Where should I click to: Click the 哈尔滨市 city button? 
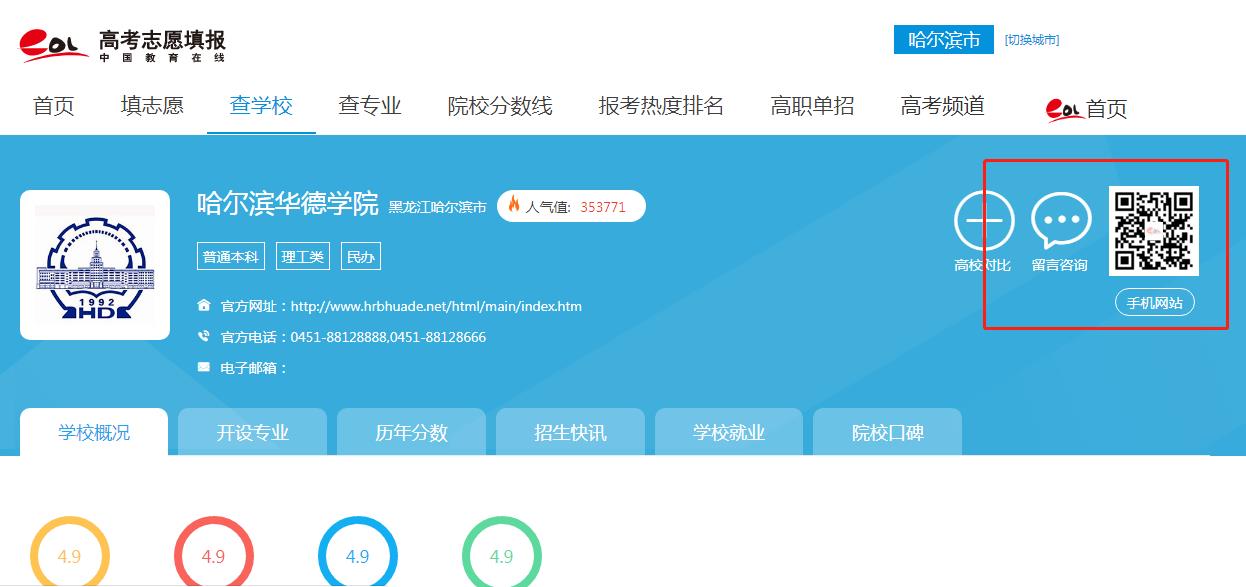(x=944, y=40)
